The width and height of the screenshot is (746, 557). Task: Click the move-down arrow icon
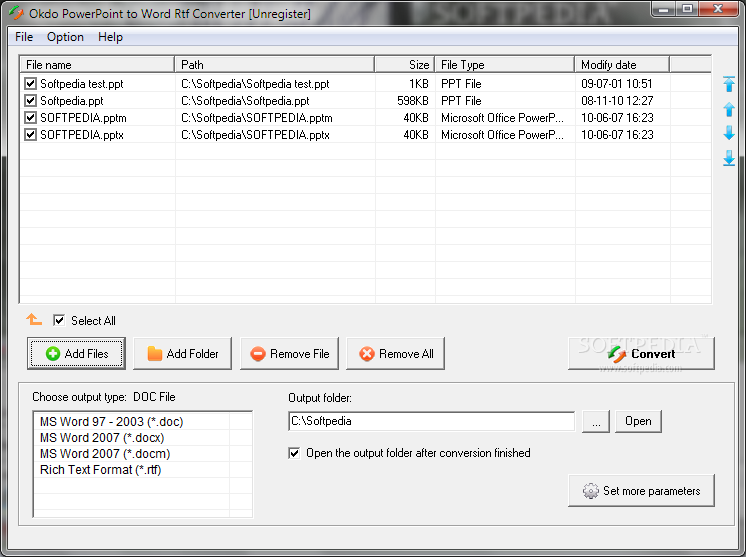(729, 133)
